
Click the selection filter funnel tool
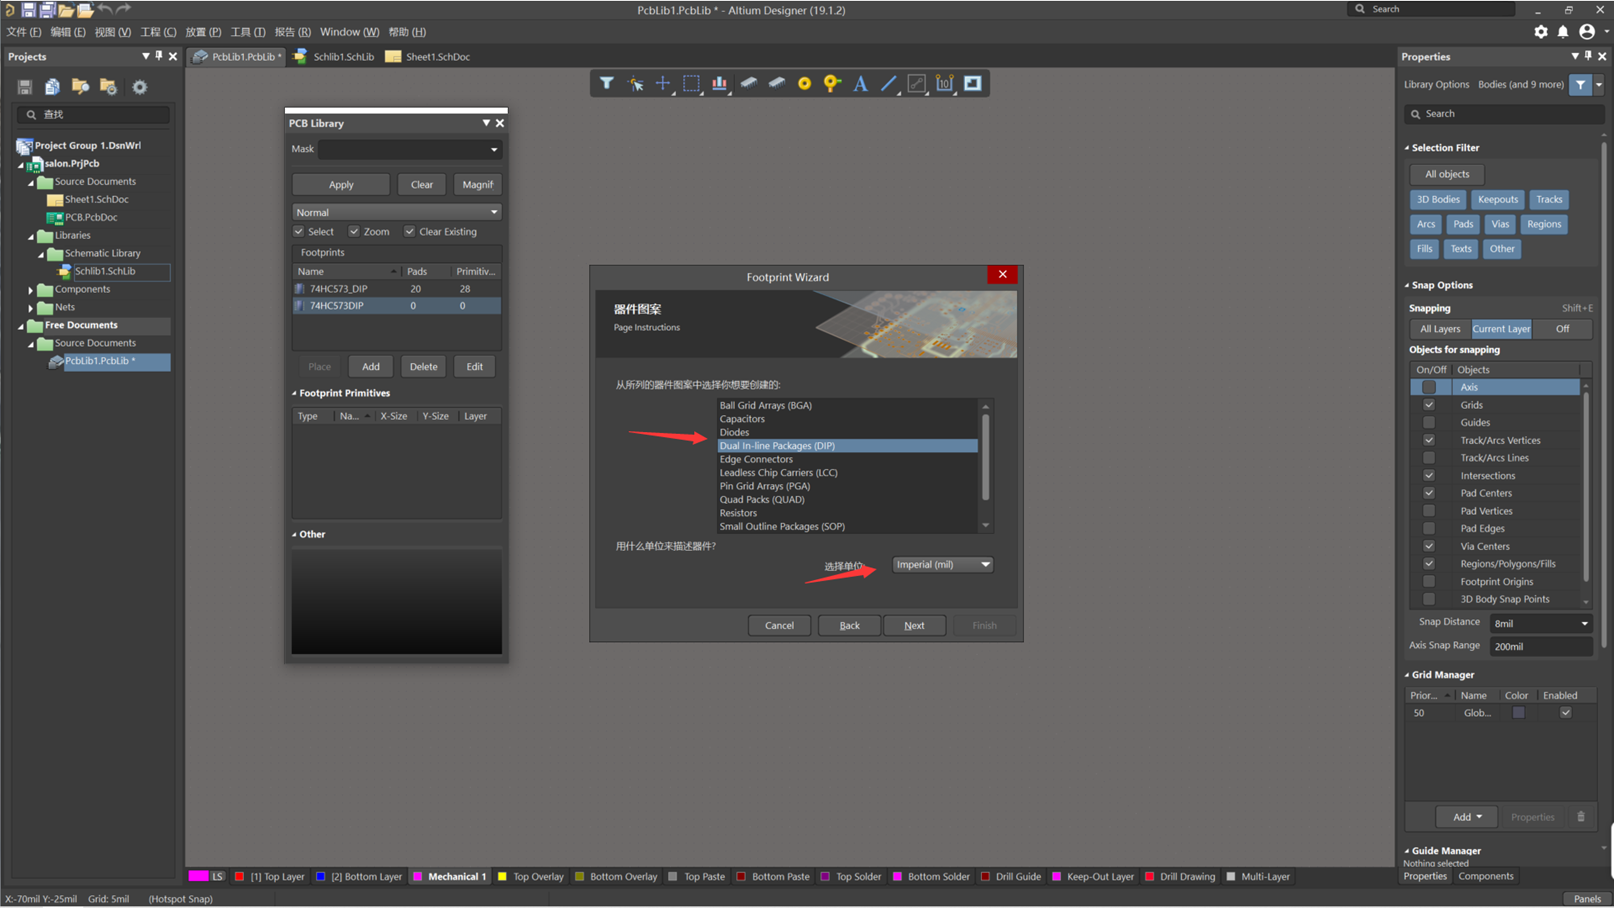point(607,84)
